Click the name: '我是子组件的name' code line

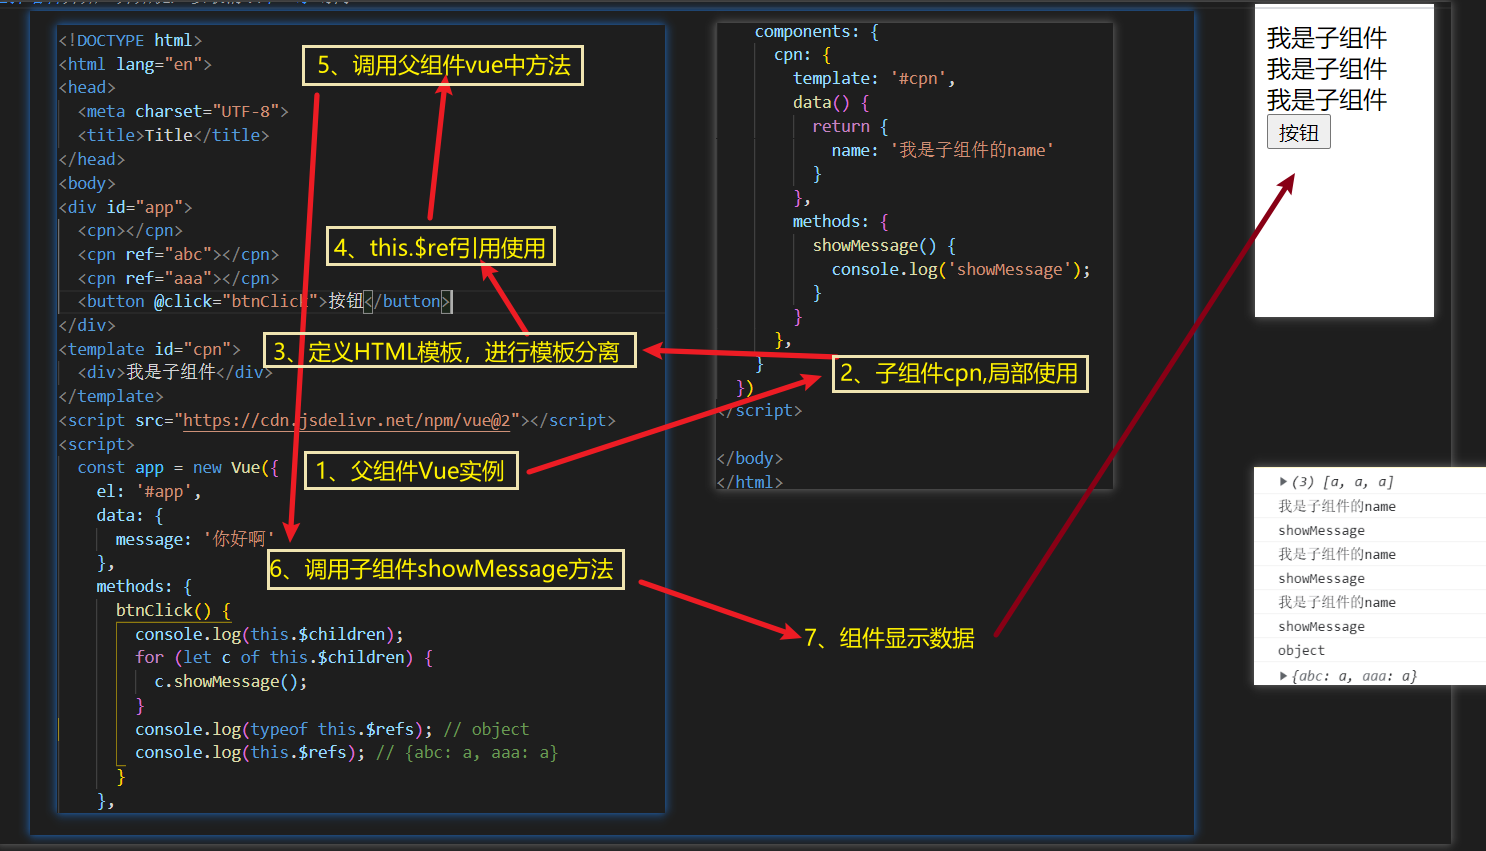(x=942, y=150)
